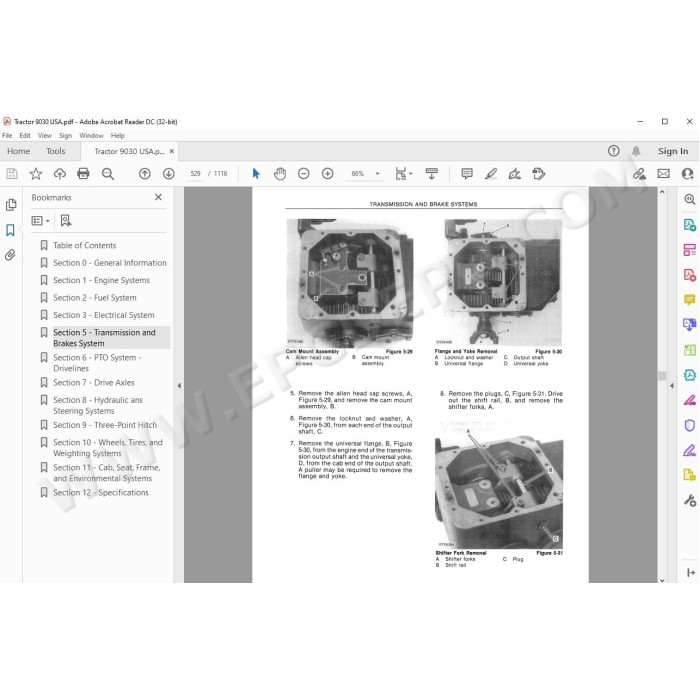The image size is (700, 700).
Task: Open Section 3 - Electrical System bookmark
Action: tap(104, 315)
